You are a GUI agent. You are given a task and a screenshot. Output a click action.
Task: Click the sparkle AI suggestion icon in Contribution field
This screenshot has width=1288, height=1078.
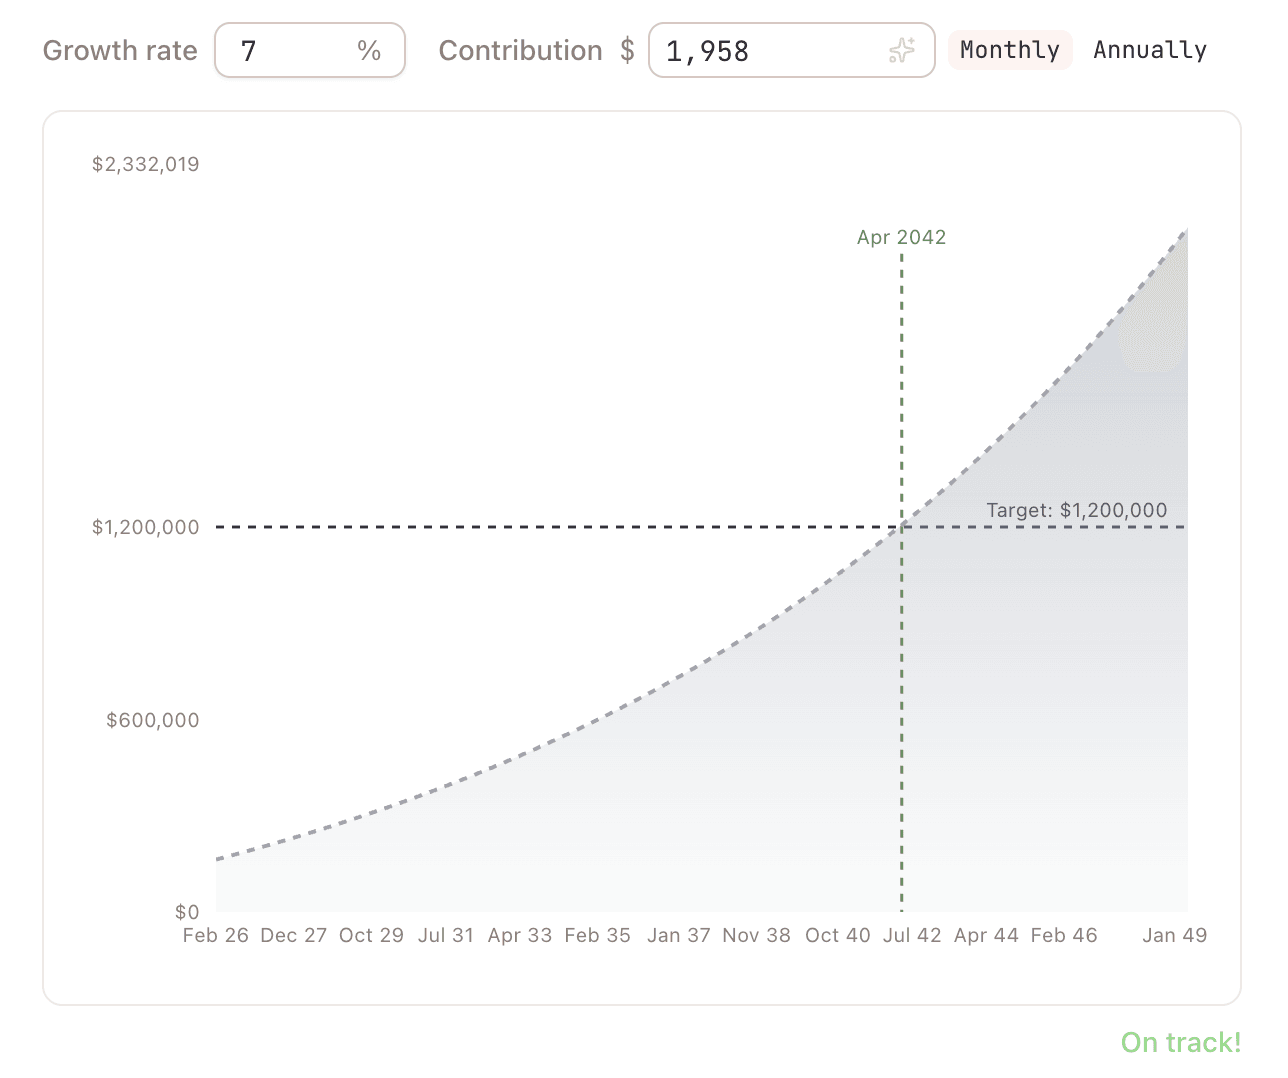point(903,50)
